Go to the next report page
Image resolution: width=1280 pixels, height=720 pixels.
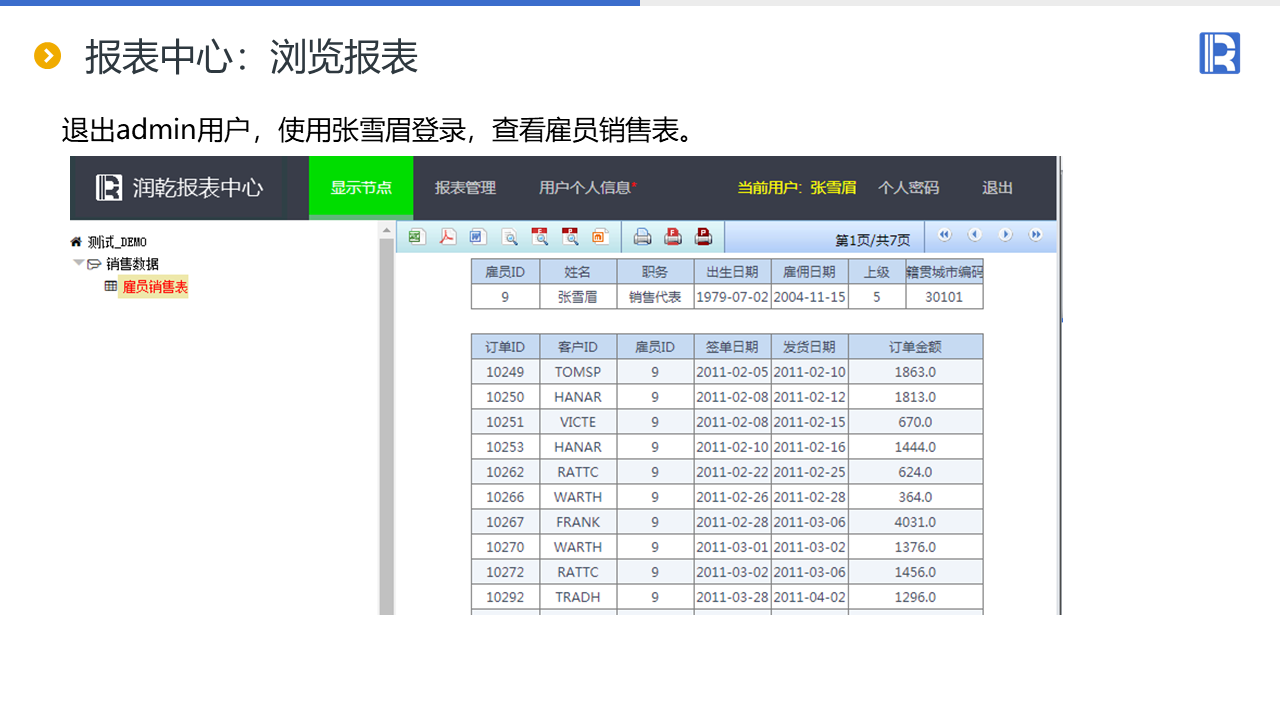1005,235
